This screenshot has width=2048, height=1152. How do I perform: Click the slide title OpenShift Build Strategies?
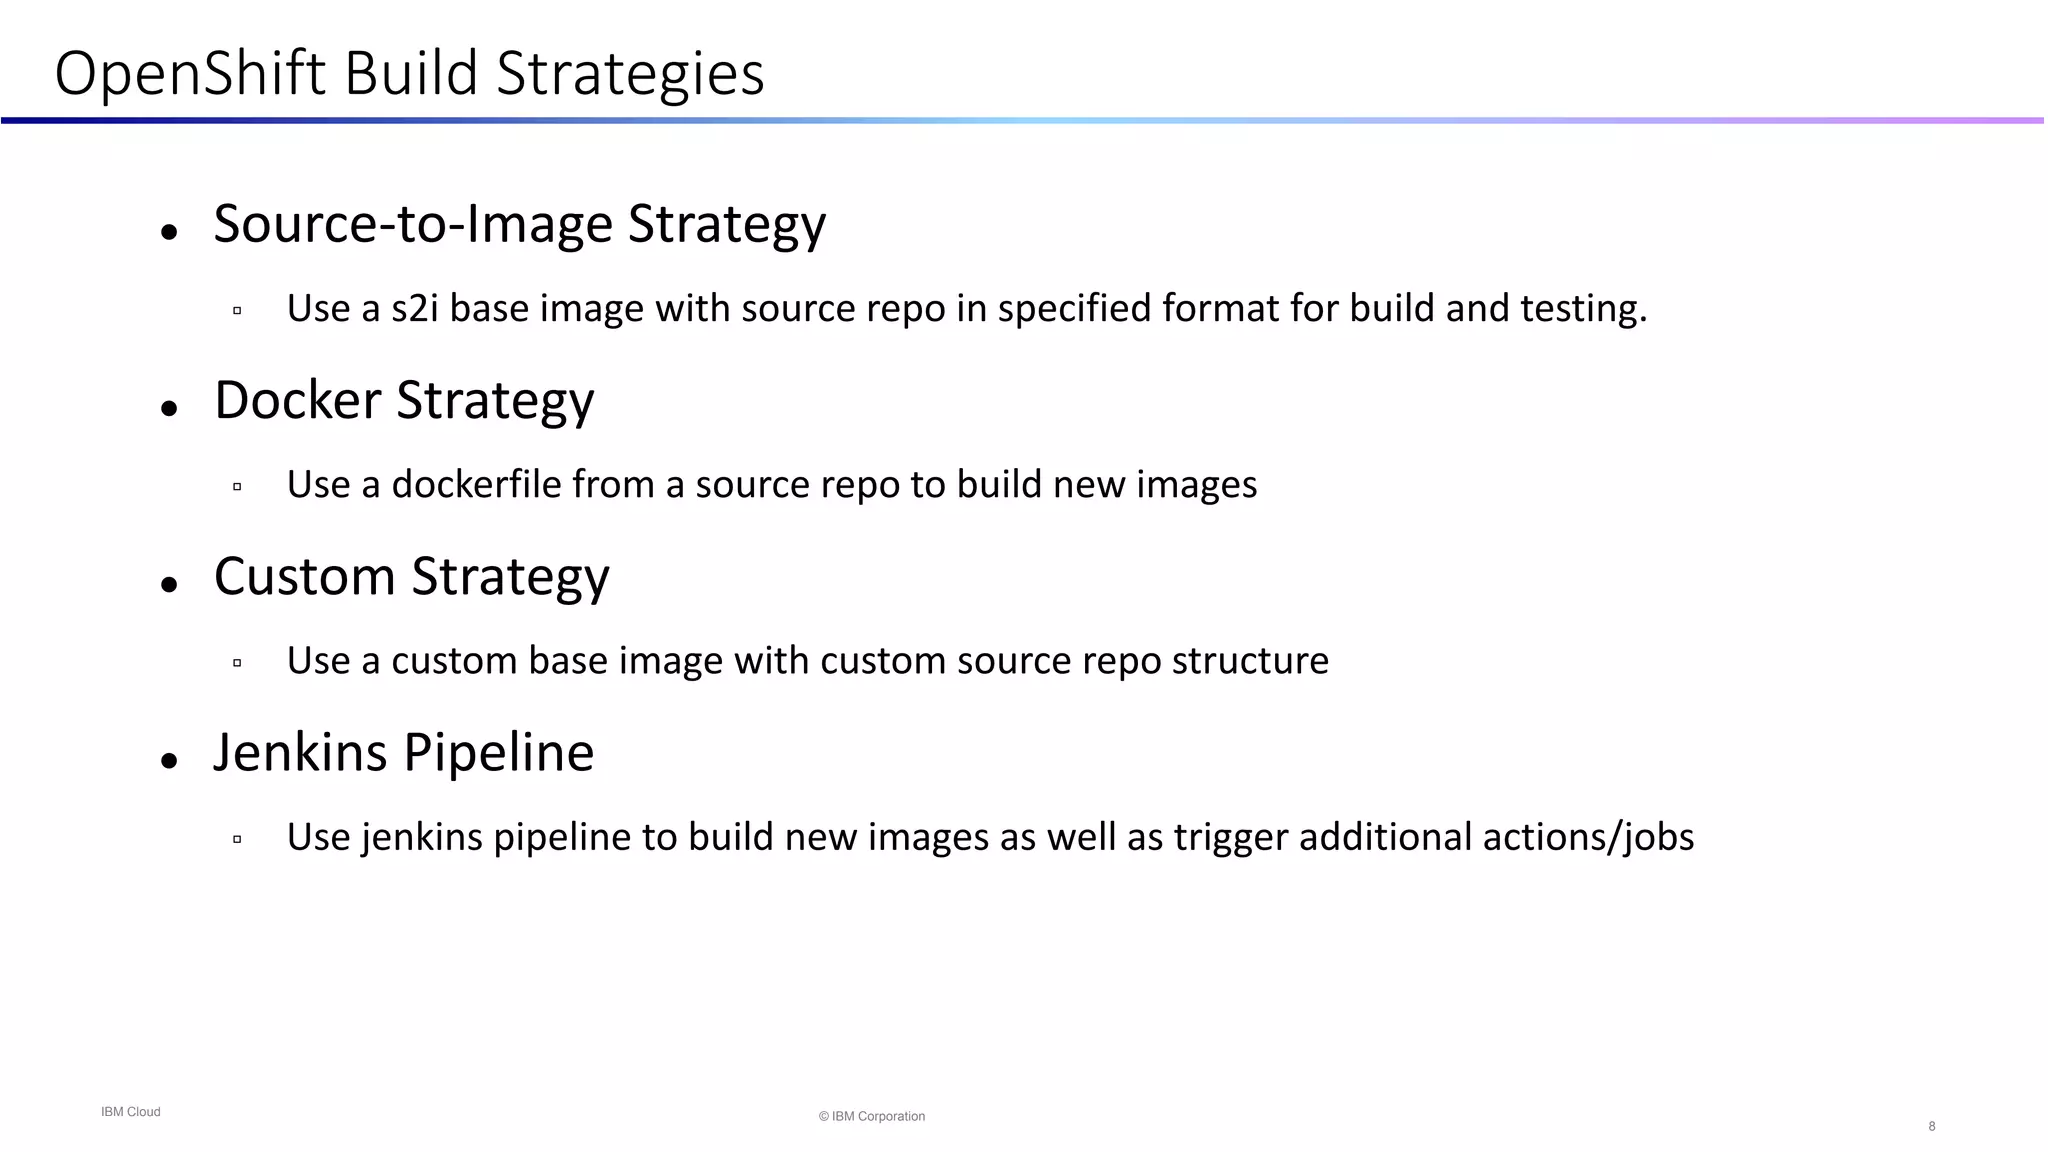click(x=409, y=74)
